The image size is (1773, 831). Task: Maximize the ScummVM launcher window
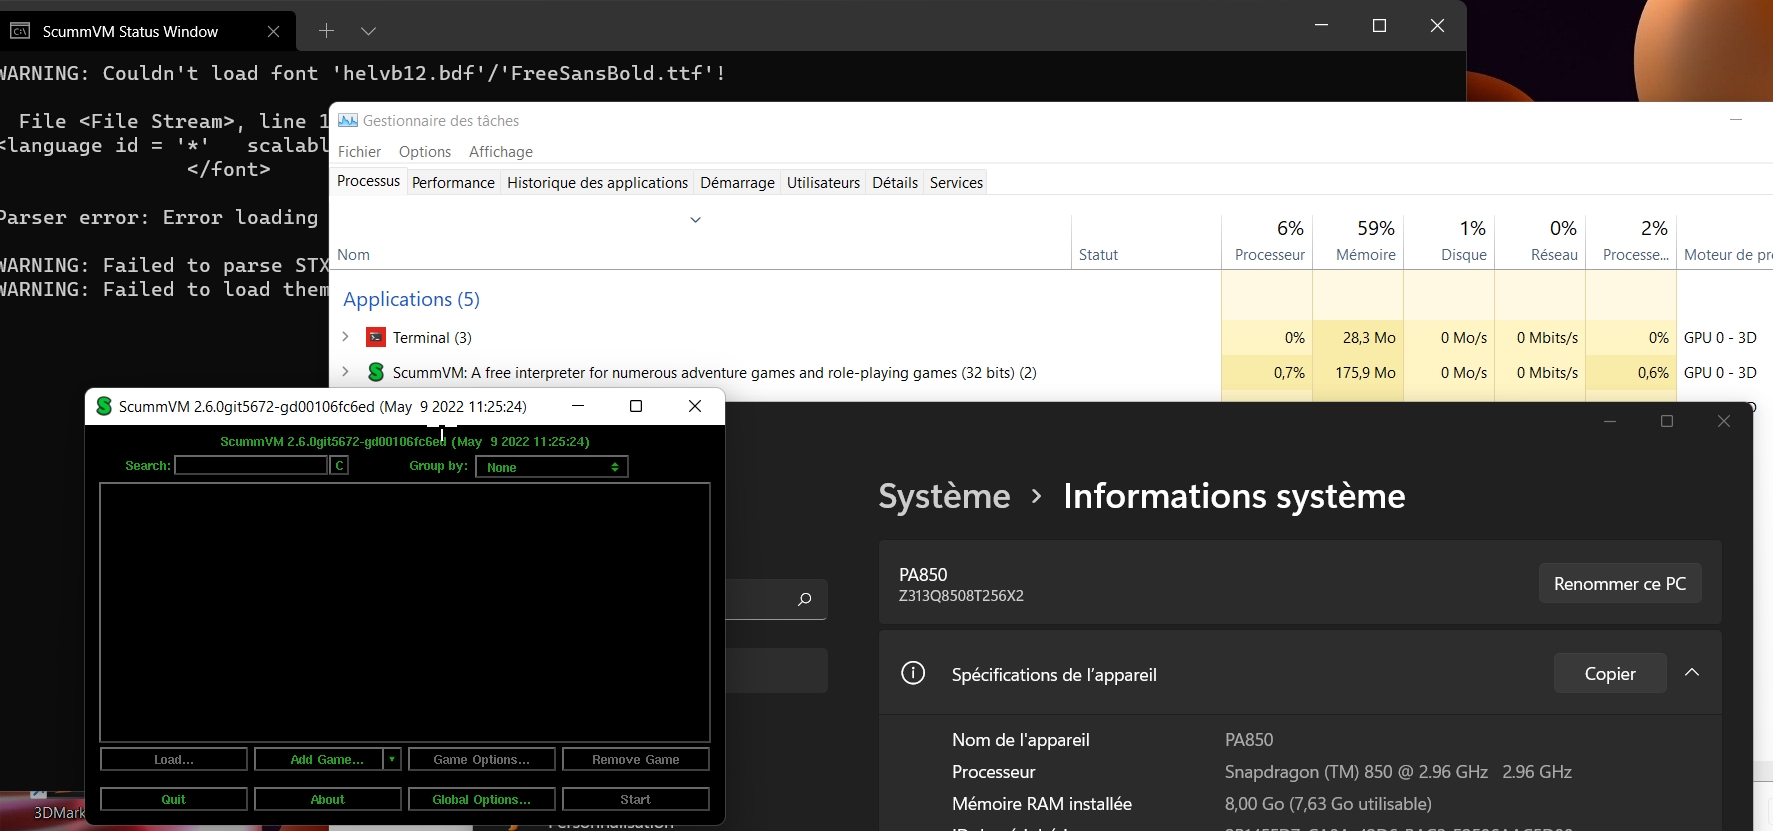[x=635, y=406]
